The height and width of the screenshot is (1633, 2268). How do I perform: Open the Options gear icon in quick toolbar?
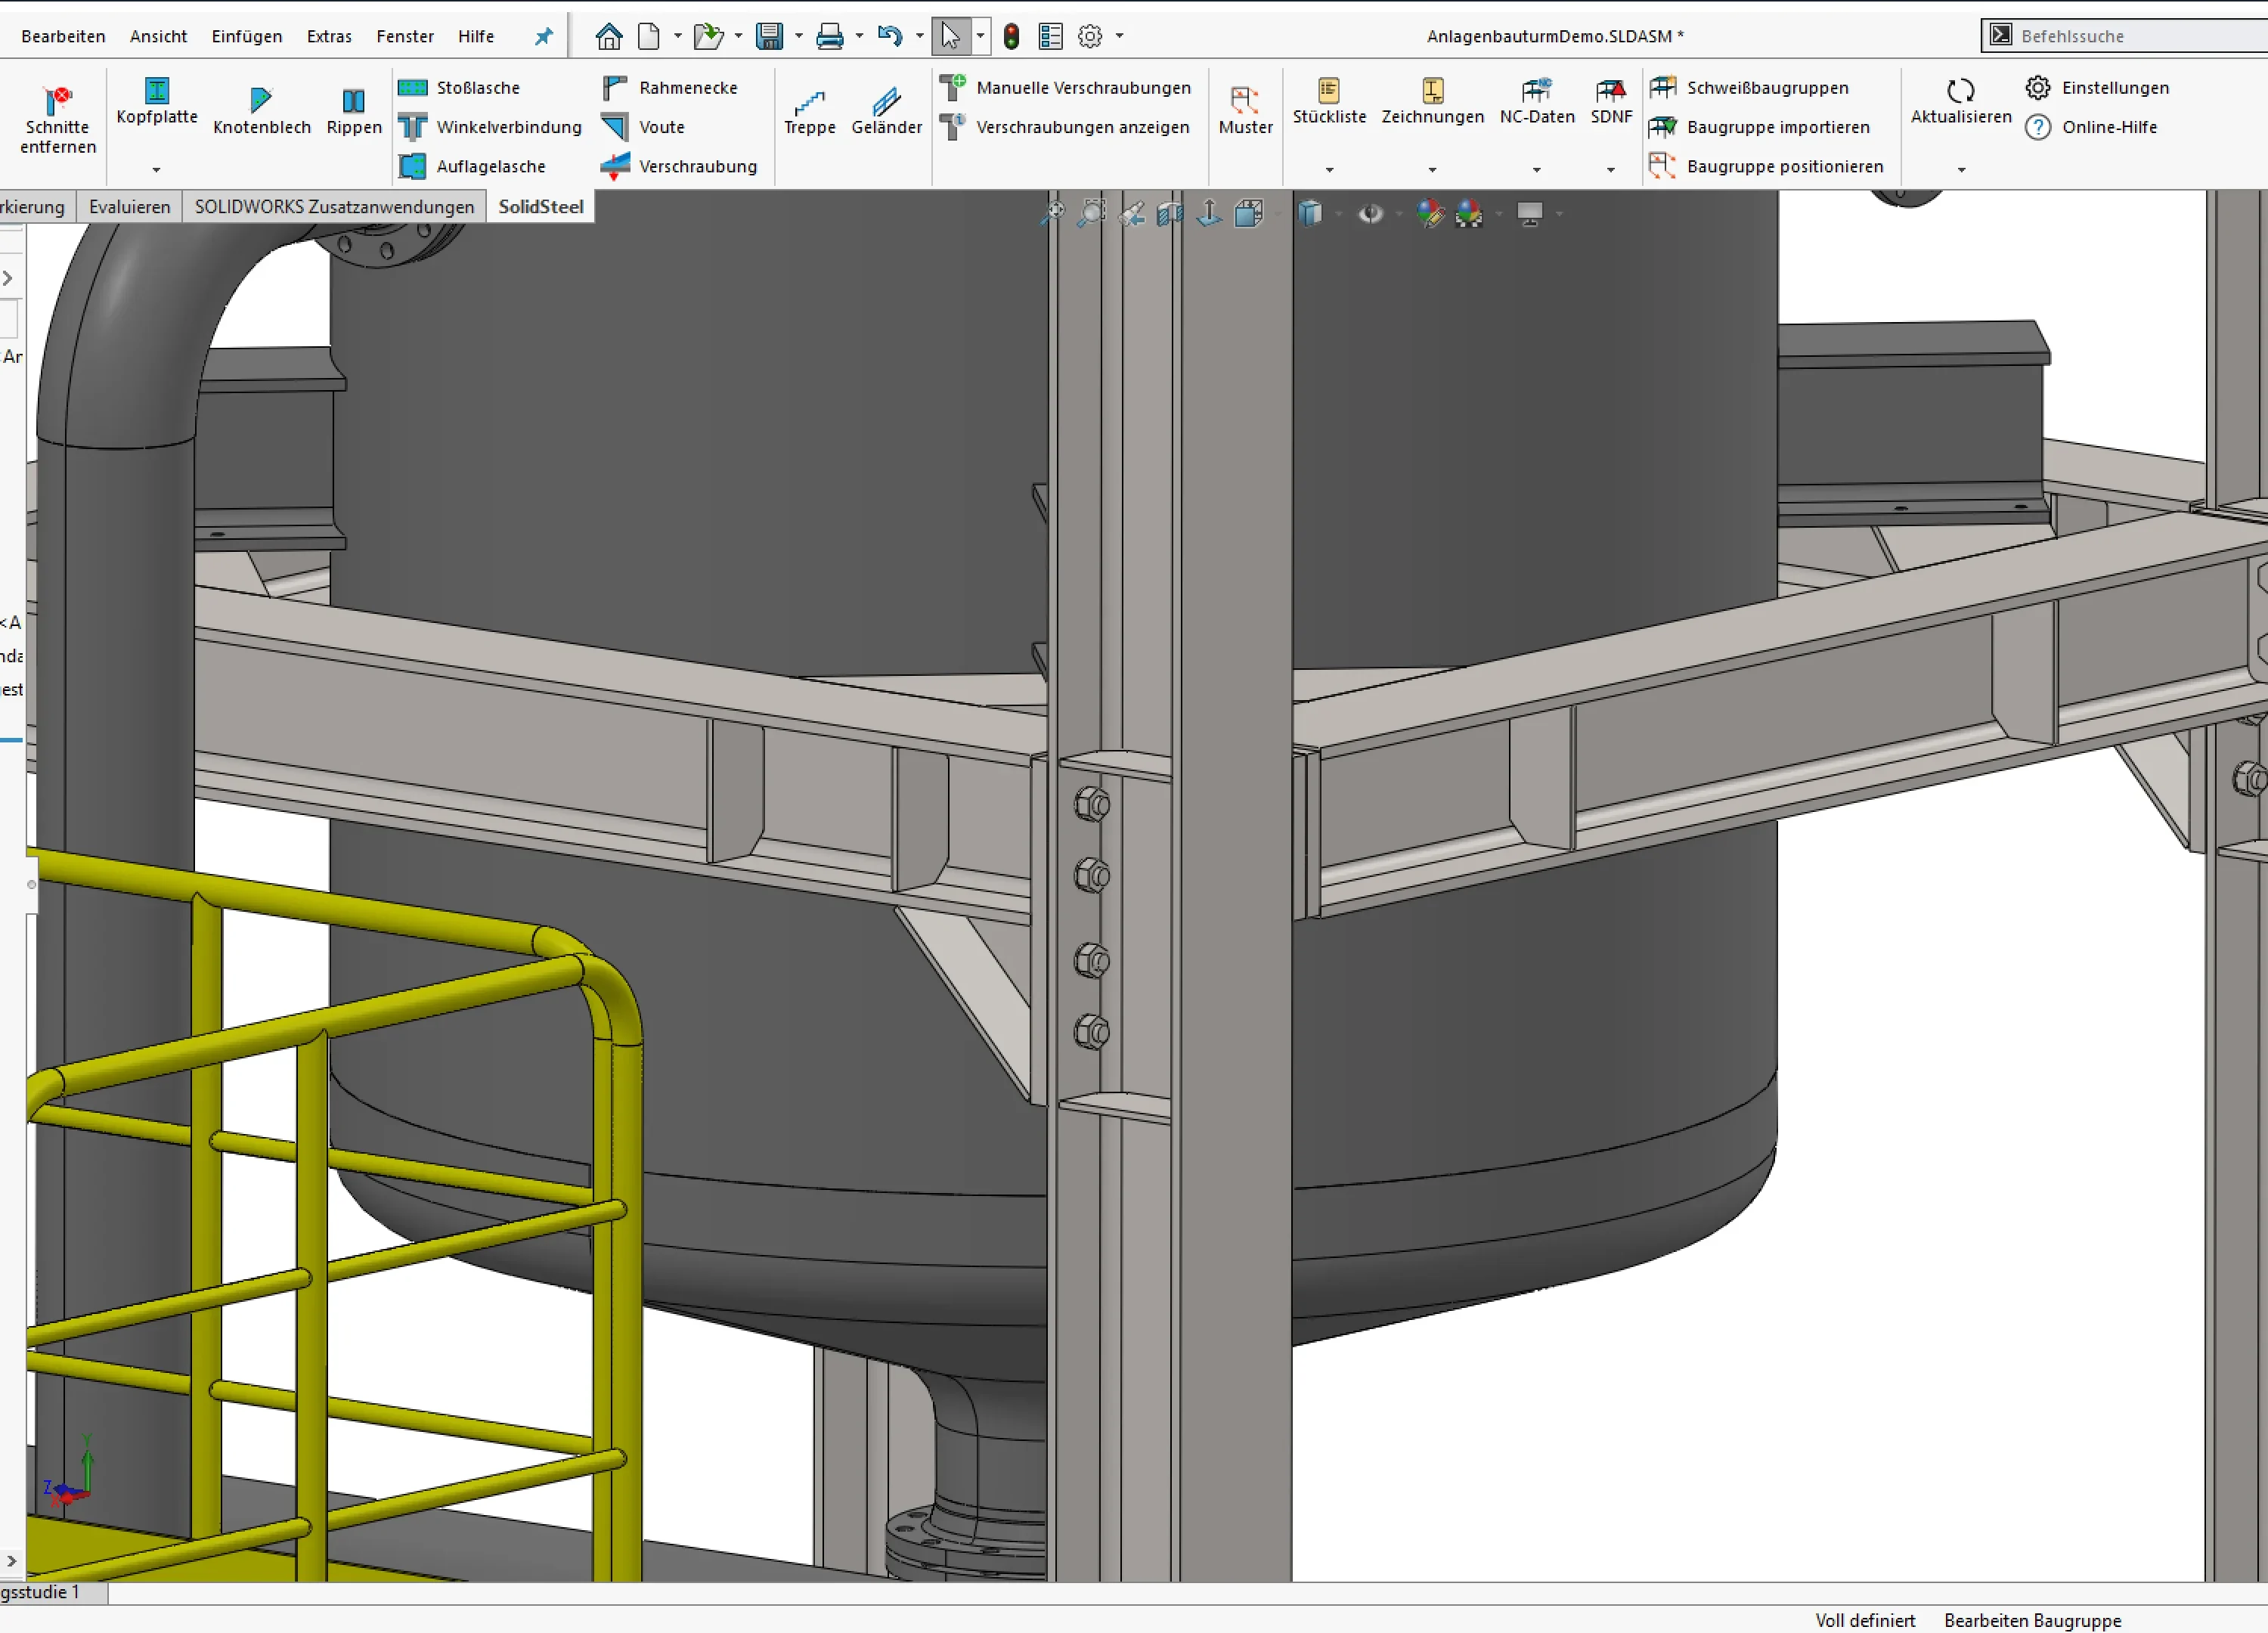pyautogui.click(x=1090, y=36)
